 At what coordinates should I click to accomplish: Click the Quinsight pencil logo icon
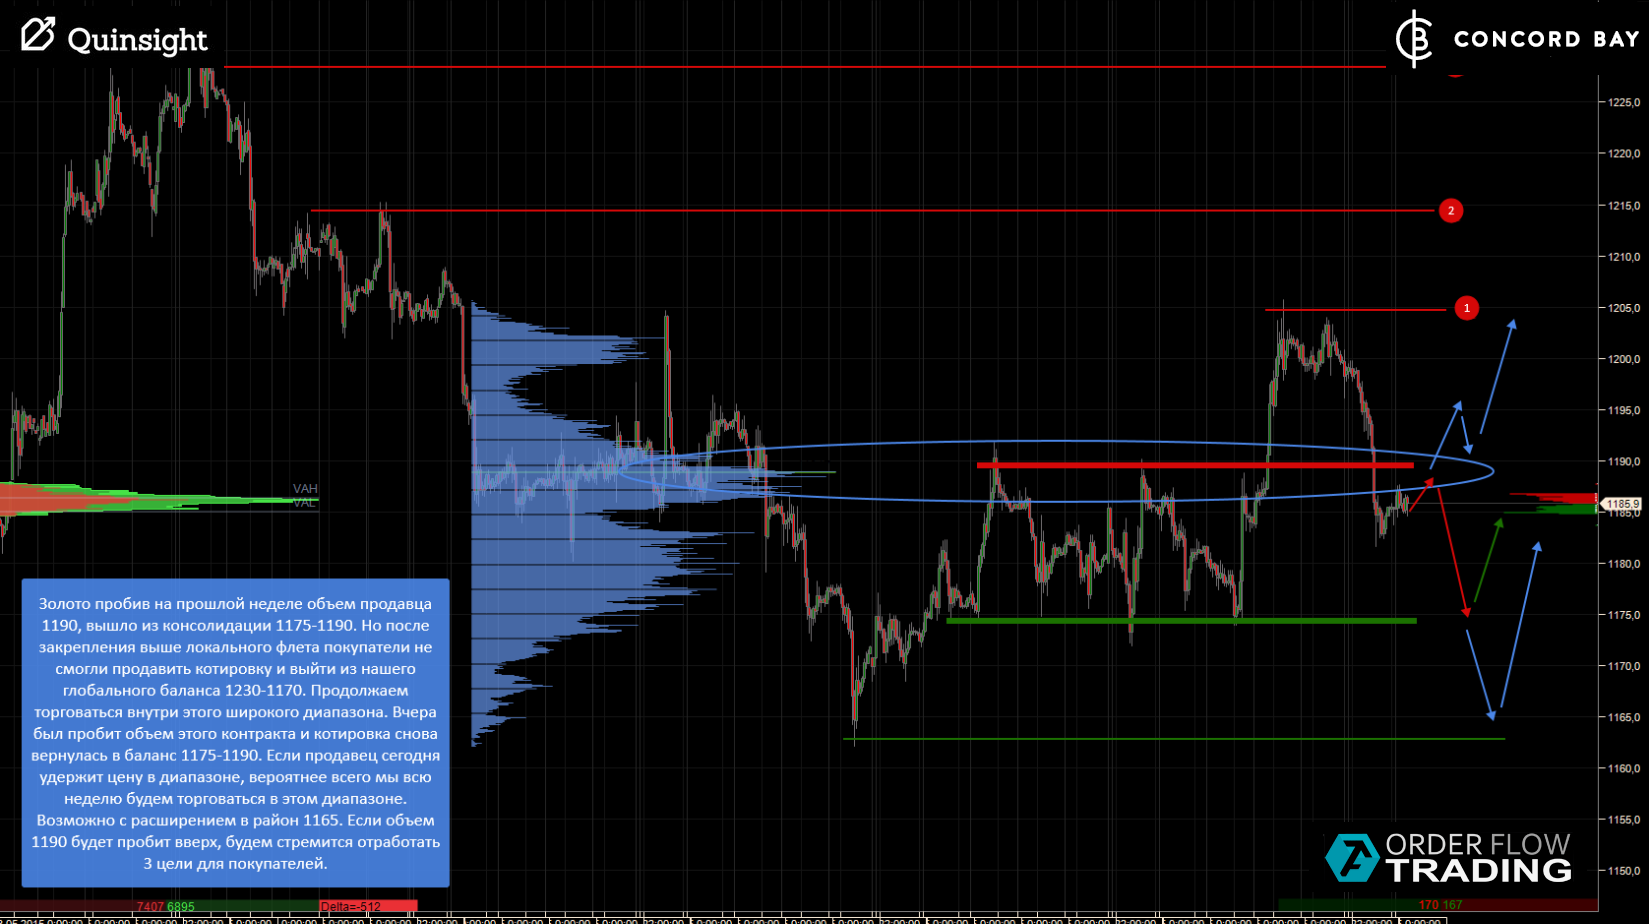point(37,35)
